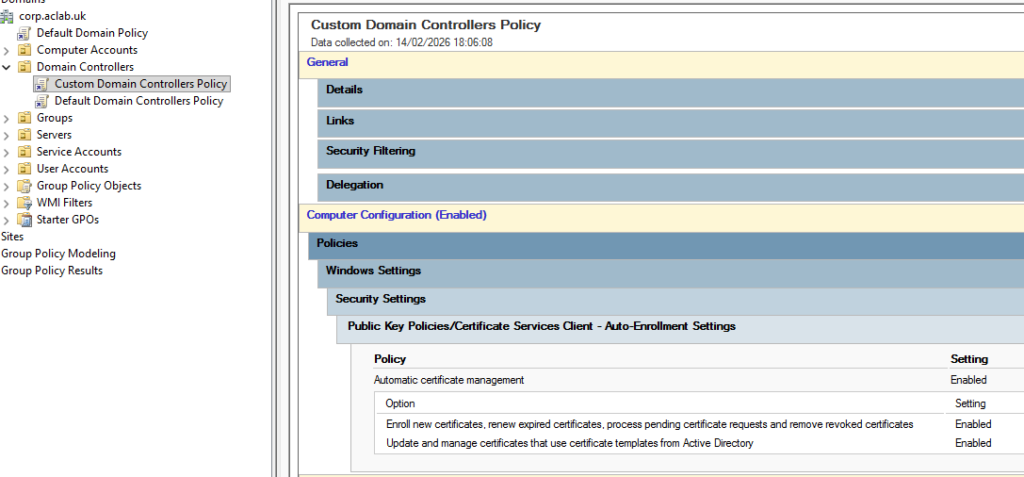Click the Custom Domain Controllers Policy icon
The height and width of the screenshot is (477, 1024).
[42, 84]
